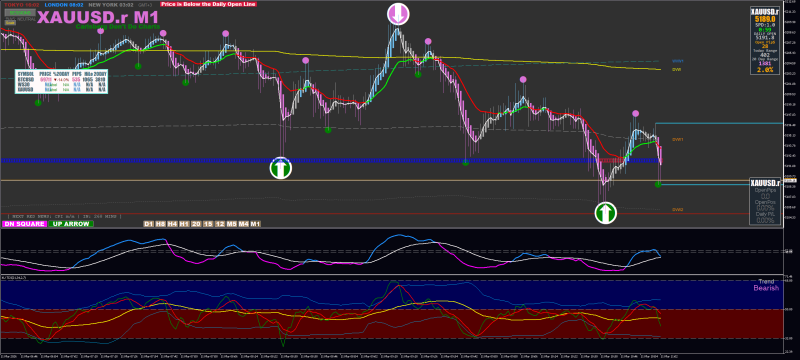Select the WS30 row in the dashboard table

click(61, 85)
